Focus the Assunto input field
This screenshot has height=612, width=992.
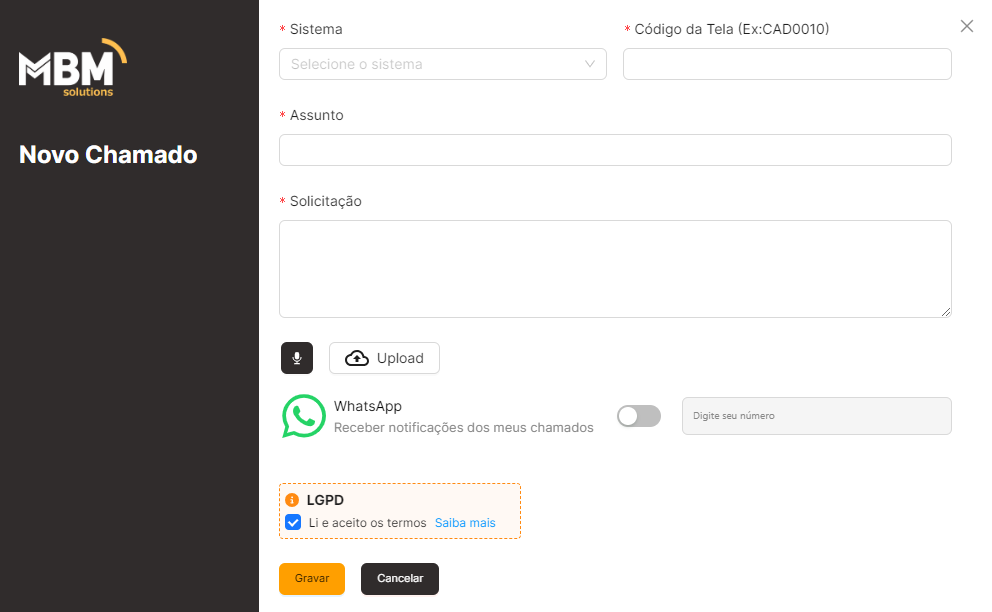(x=615, y=150)
